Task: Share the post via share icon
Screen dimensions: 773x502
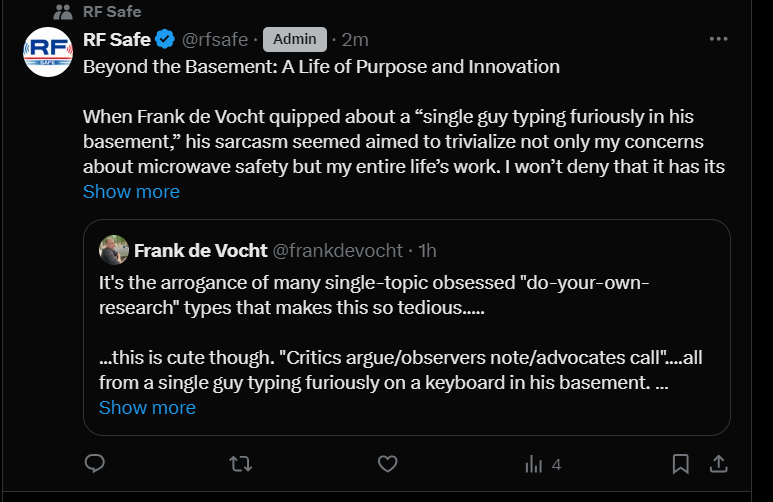Action: [718, 464]
